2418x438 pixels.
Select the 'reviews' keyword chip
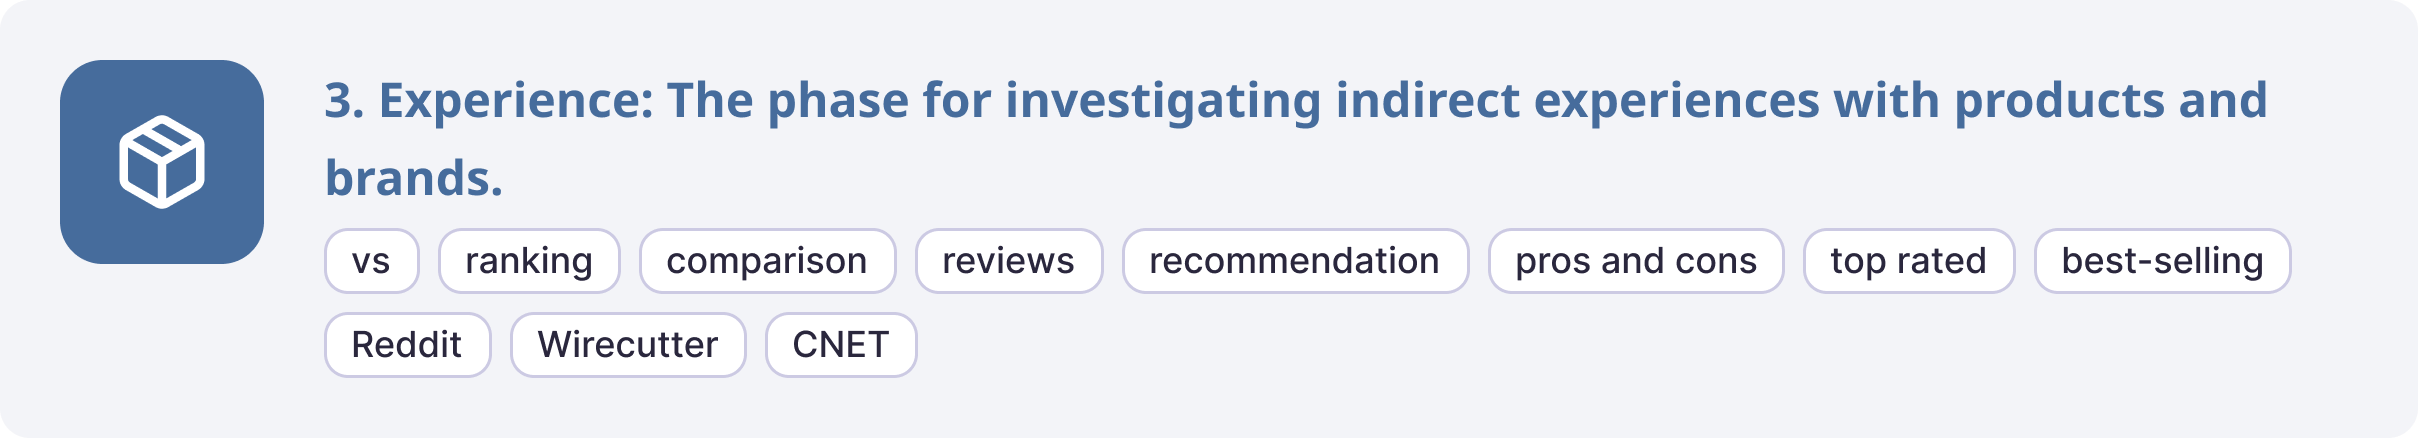pyautogui.click(x=1008, y=261)
